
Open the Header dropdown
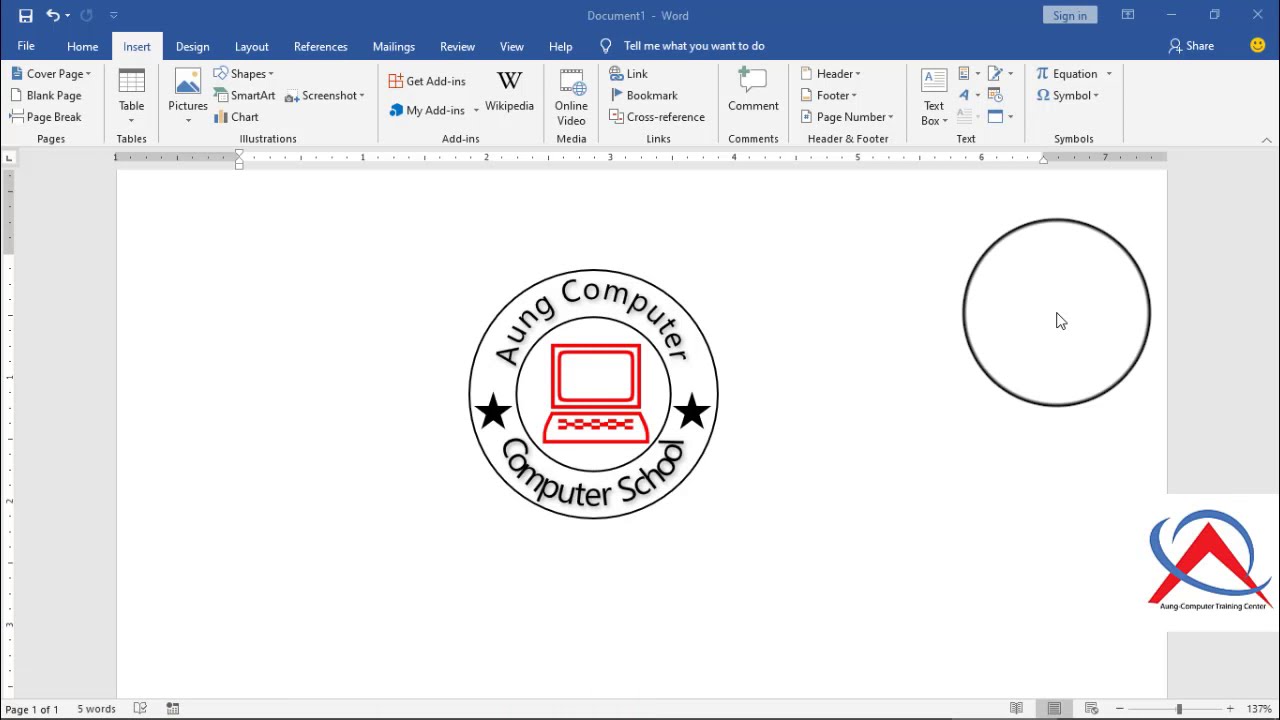click(x=830, y=74)
